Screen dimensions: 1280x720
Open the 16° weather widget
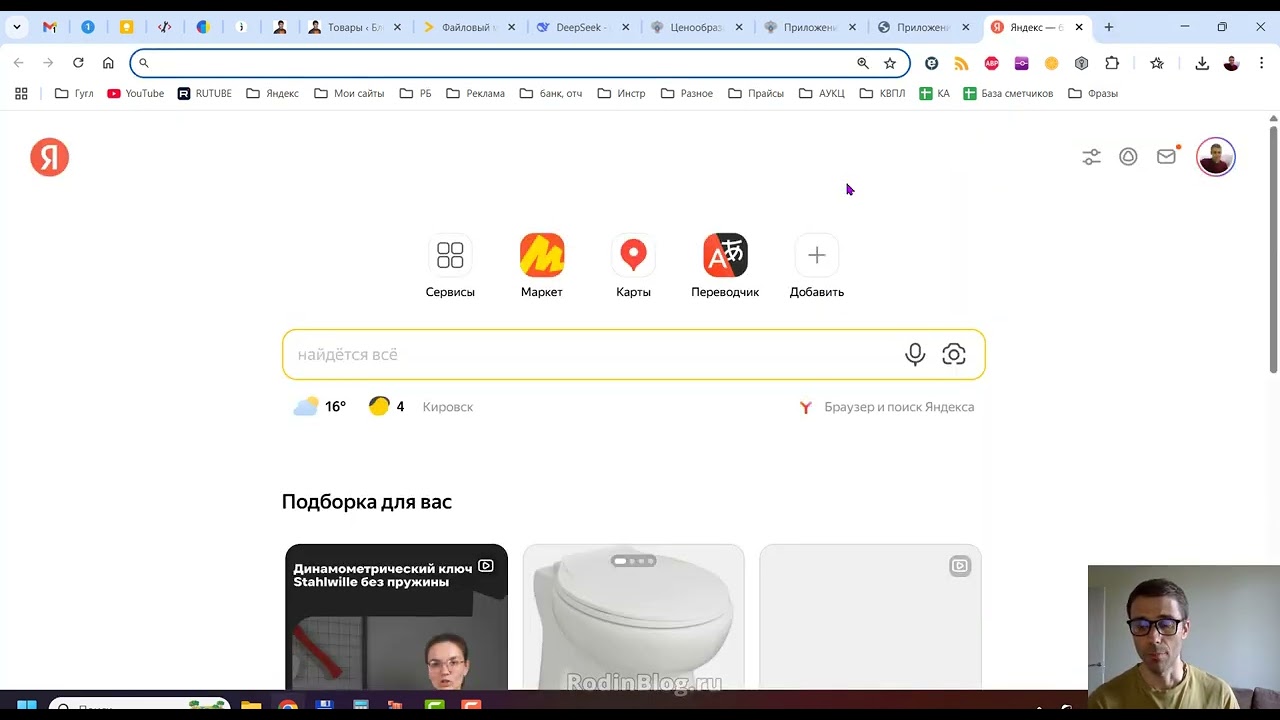pyautogui.click(x=320, y=407)
